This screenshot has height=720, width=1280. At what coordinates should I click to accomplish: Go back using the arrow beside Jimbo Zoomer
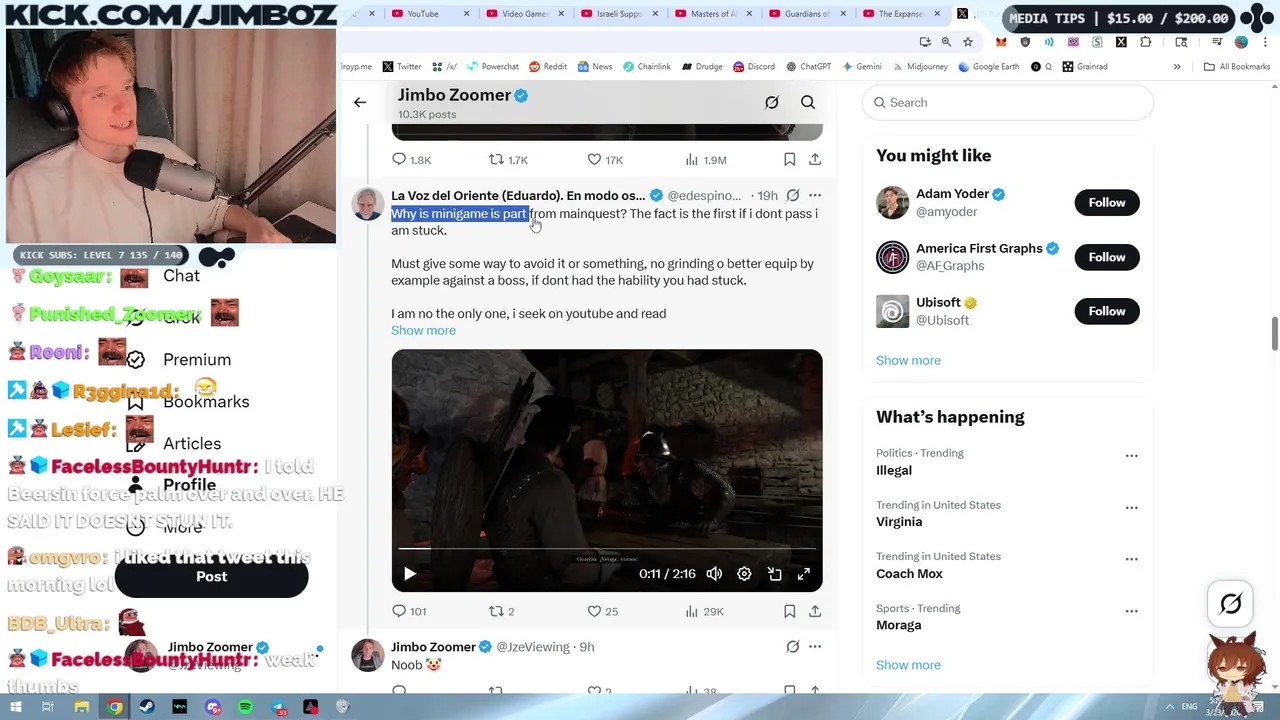tap(360, 102)
